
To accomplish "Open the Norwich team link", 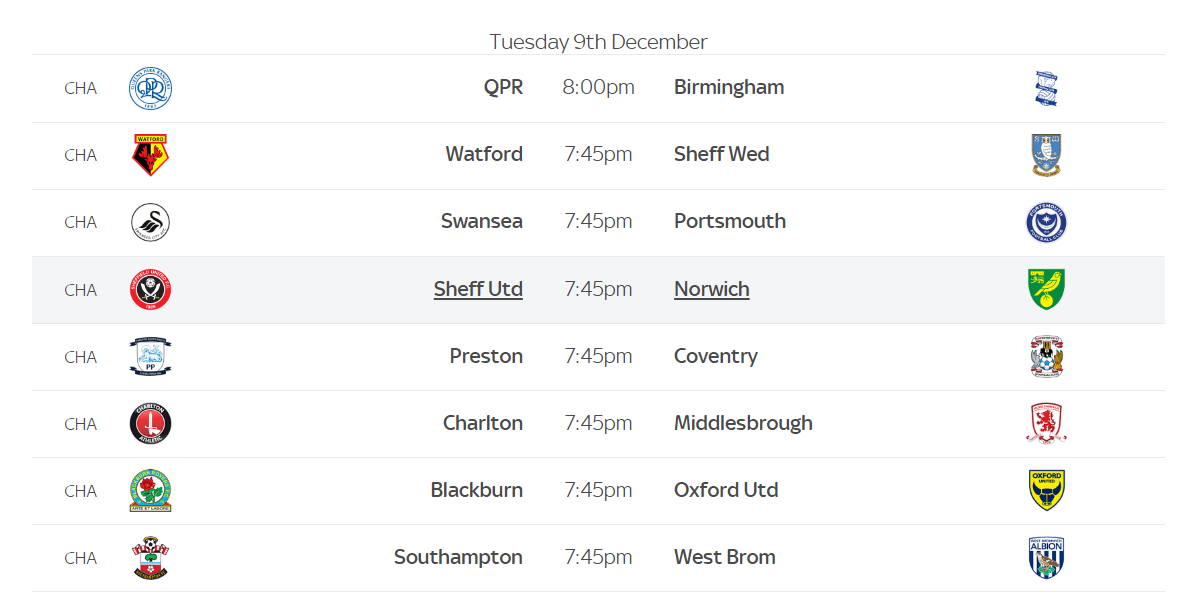I will tap(711, 289).
